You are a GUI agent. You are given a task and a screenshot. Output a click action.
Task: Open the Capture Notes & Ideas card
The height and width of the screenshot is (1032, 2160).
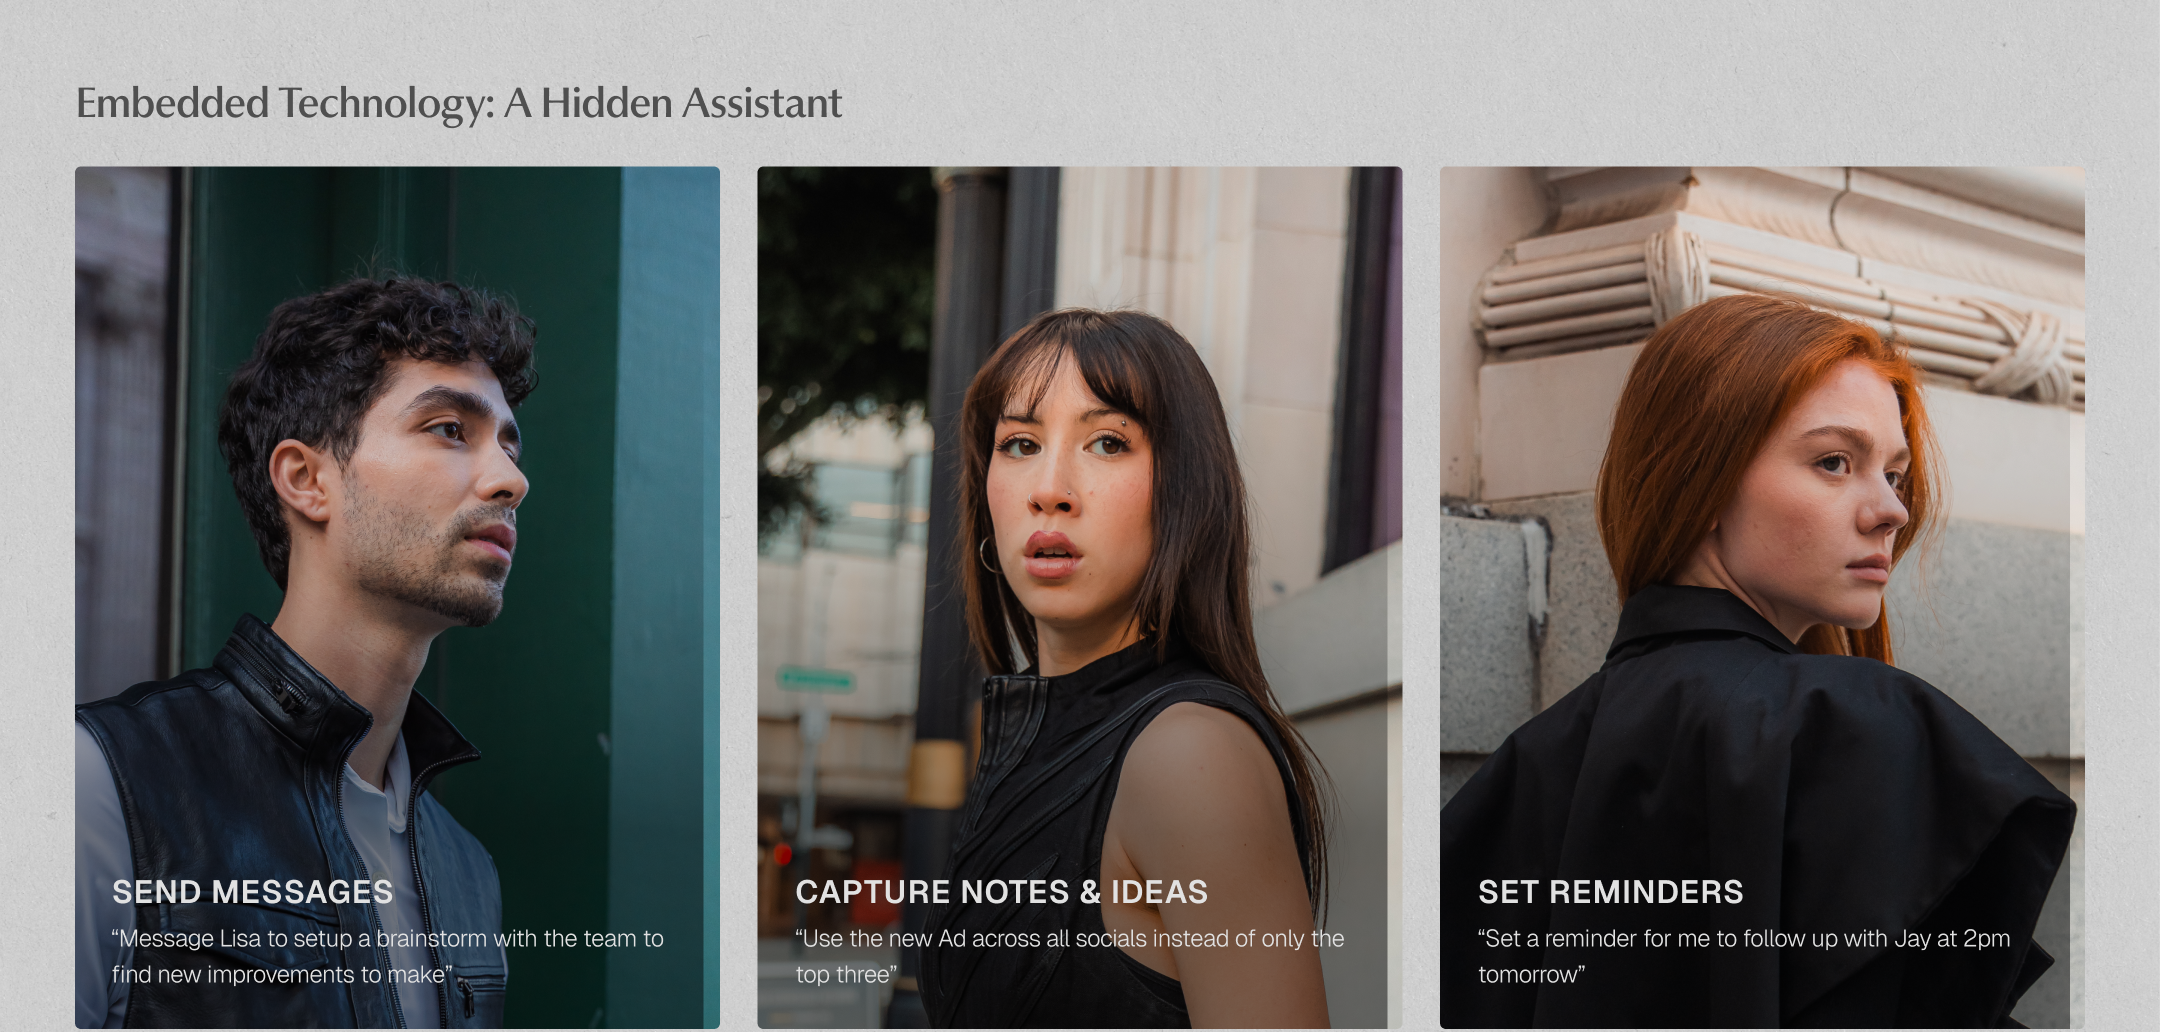click(1079, 597)
